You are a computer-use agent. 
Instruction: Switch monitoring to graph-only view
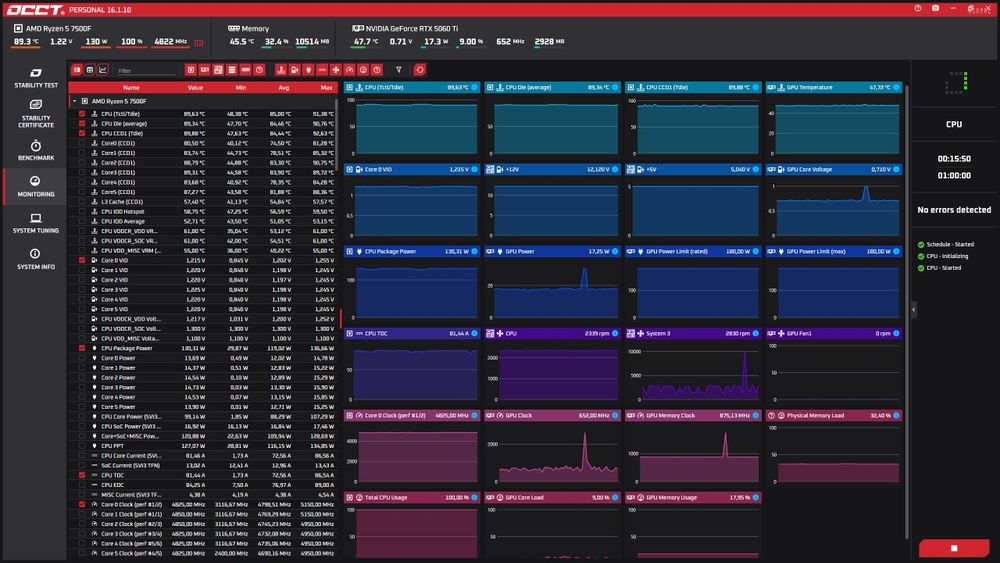tap(103, 69)
